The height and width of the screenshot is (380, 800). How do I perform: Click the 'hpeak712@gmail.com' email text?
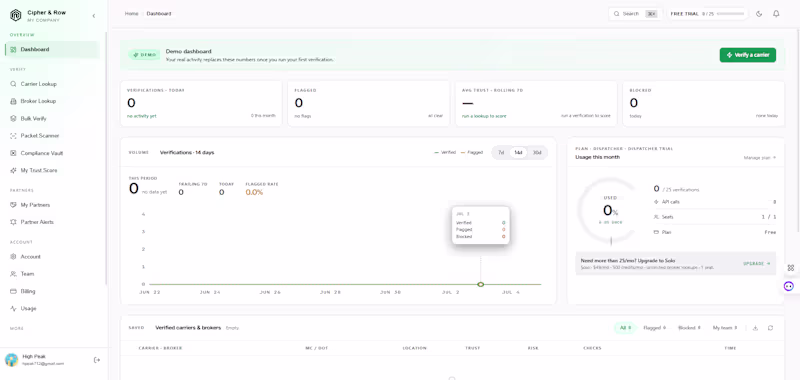(43, 364)
